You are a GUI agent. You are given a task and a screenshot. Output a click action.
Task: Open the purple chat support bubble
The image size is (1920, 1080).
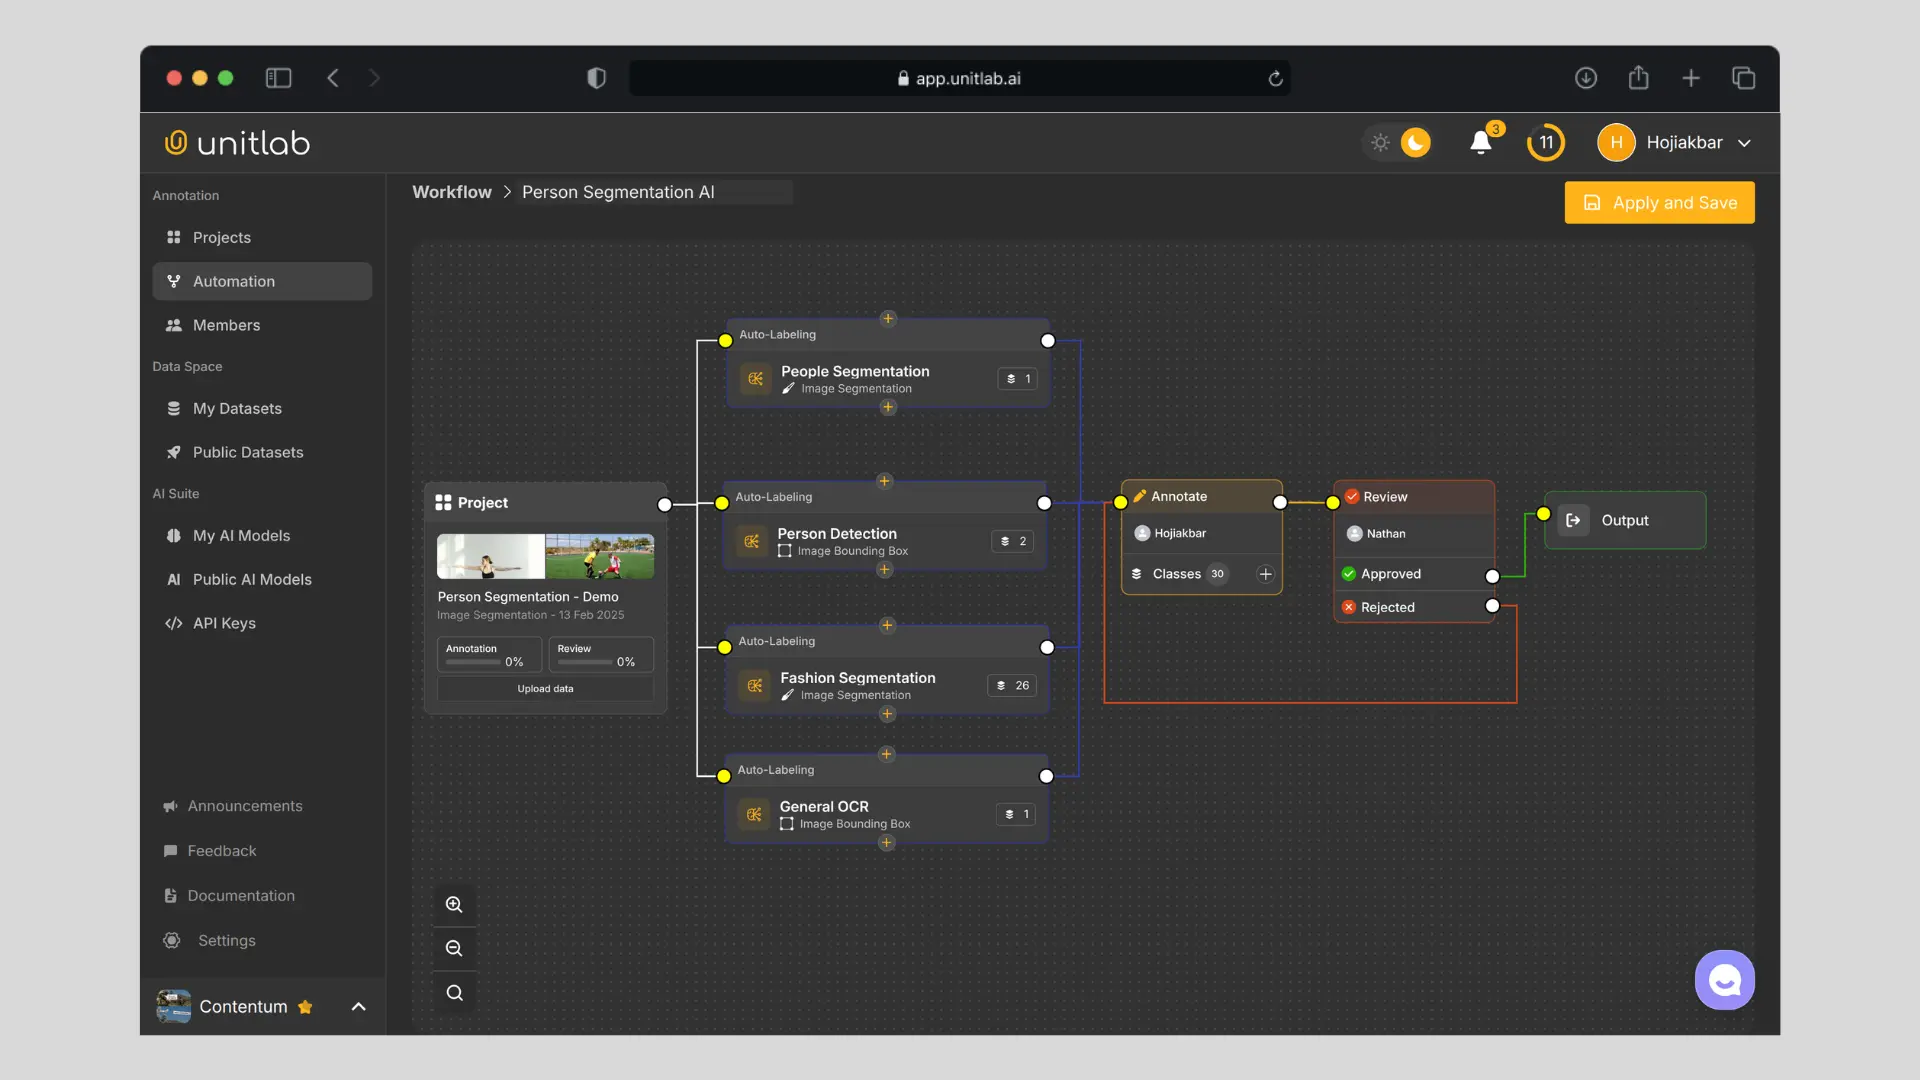pyautogui.click(x=1724, y=980)
